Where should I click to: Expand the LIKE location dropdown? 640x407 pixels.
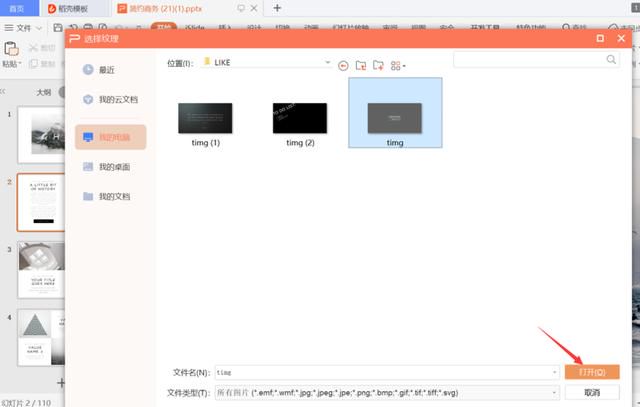point(327,62)
